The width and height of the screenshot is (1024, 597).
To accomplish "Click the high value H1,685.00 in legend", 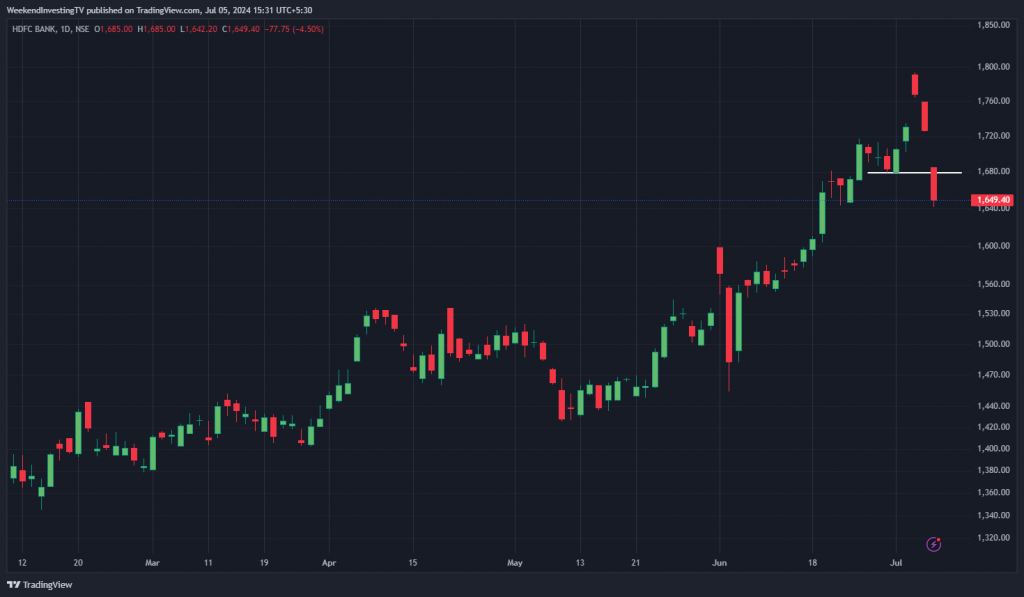I will (x=156, y=29).
